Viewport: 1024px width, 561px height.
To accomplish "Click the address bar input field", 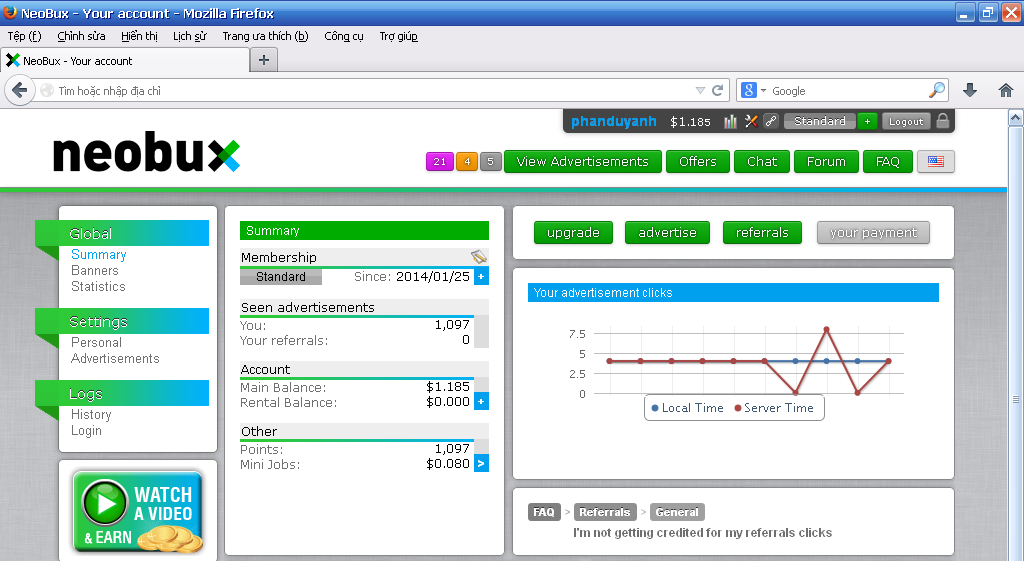I will pos(372,91).
